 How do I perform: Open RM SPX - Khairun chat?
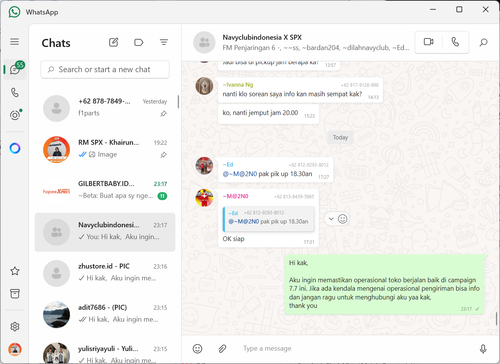pyautogui.click(x=105, y=149)
